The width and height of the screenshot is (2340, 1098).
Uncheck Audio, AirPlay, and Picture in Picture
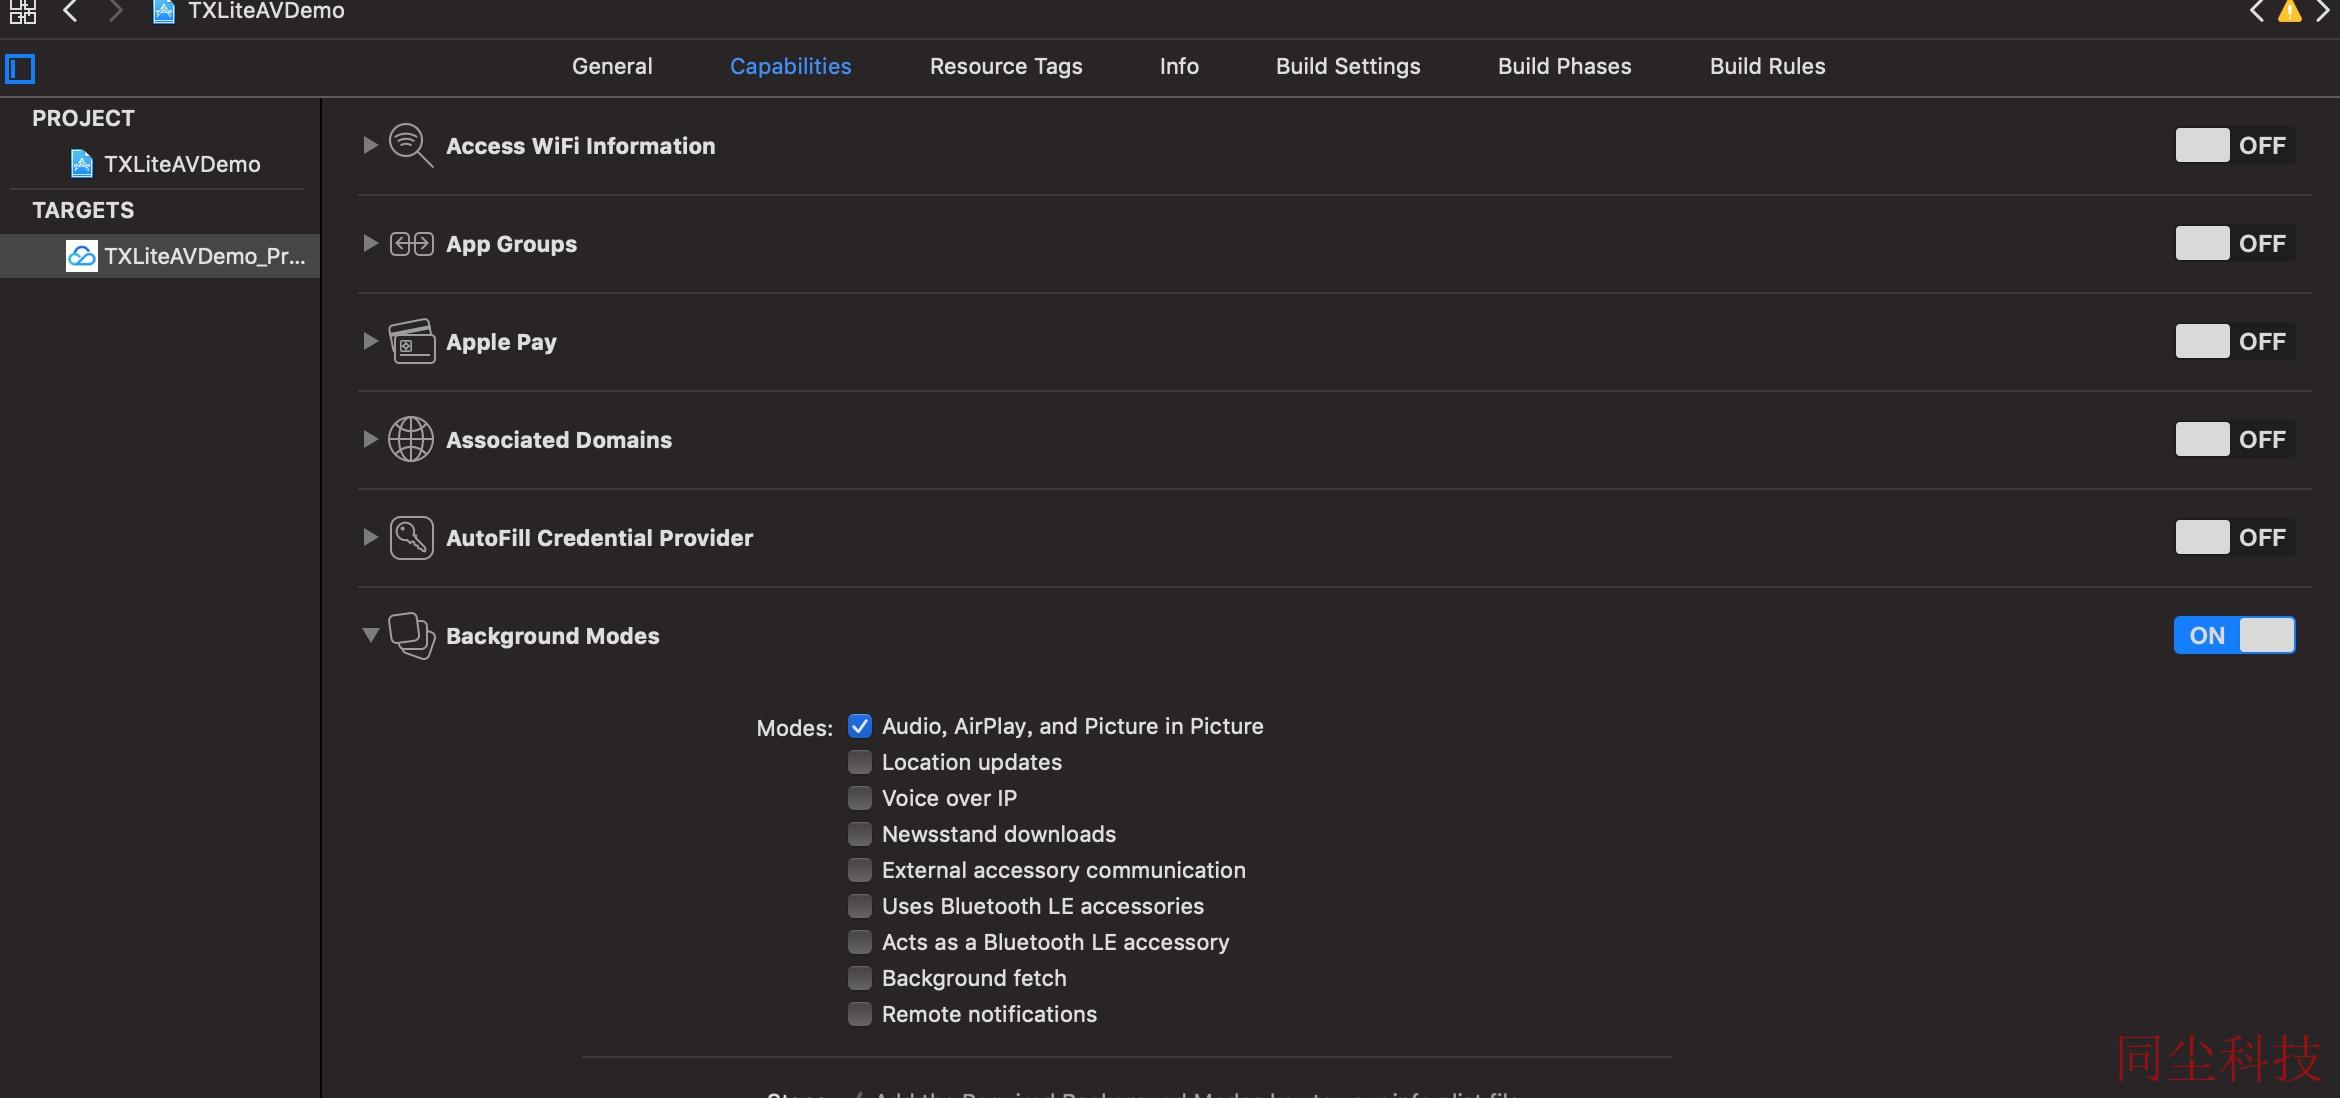(860, 726)
